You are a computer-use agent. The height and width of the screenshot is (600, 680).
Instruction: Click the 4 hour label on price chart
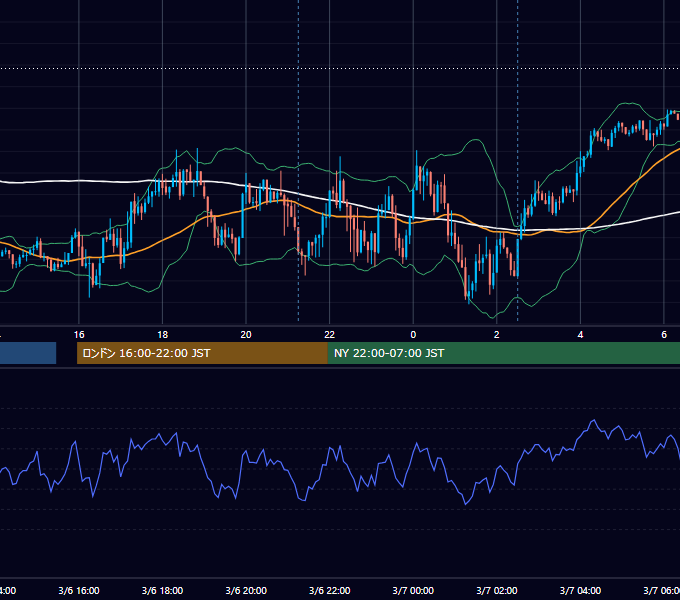point(580,335)
